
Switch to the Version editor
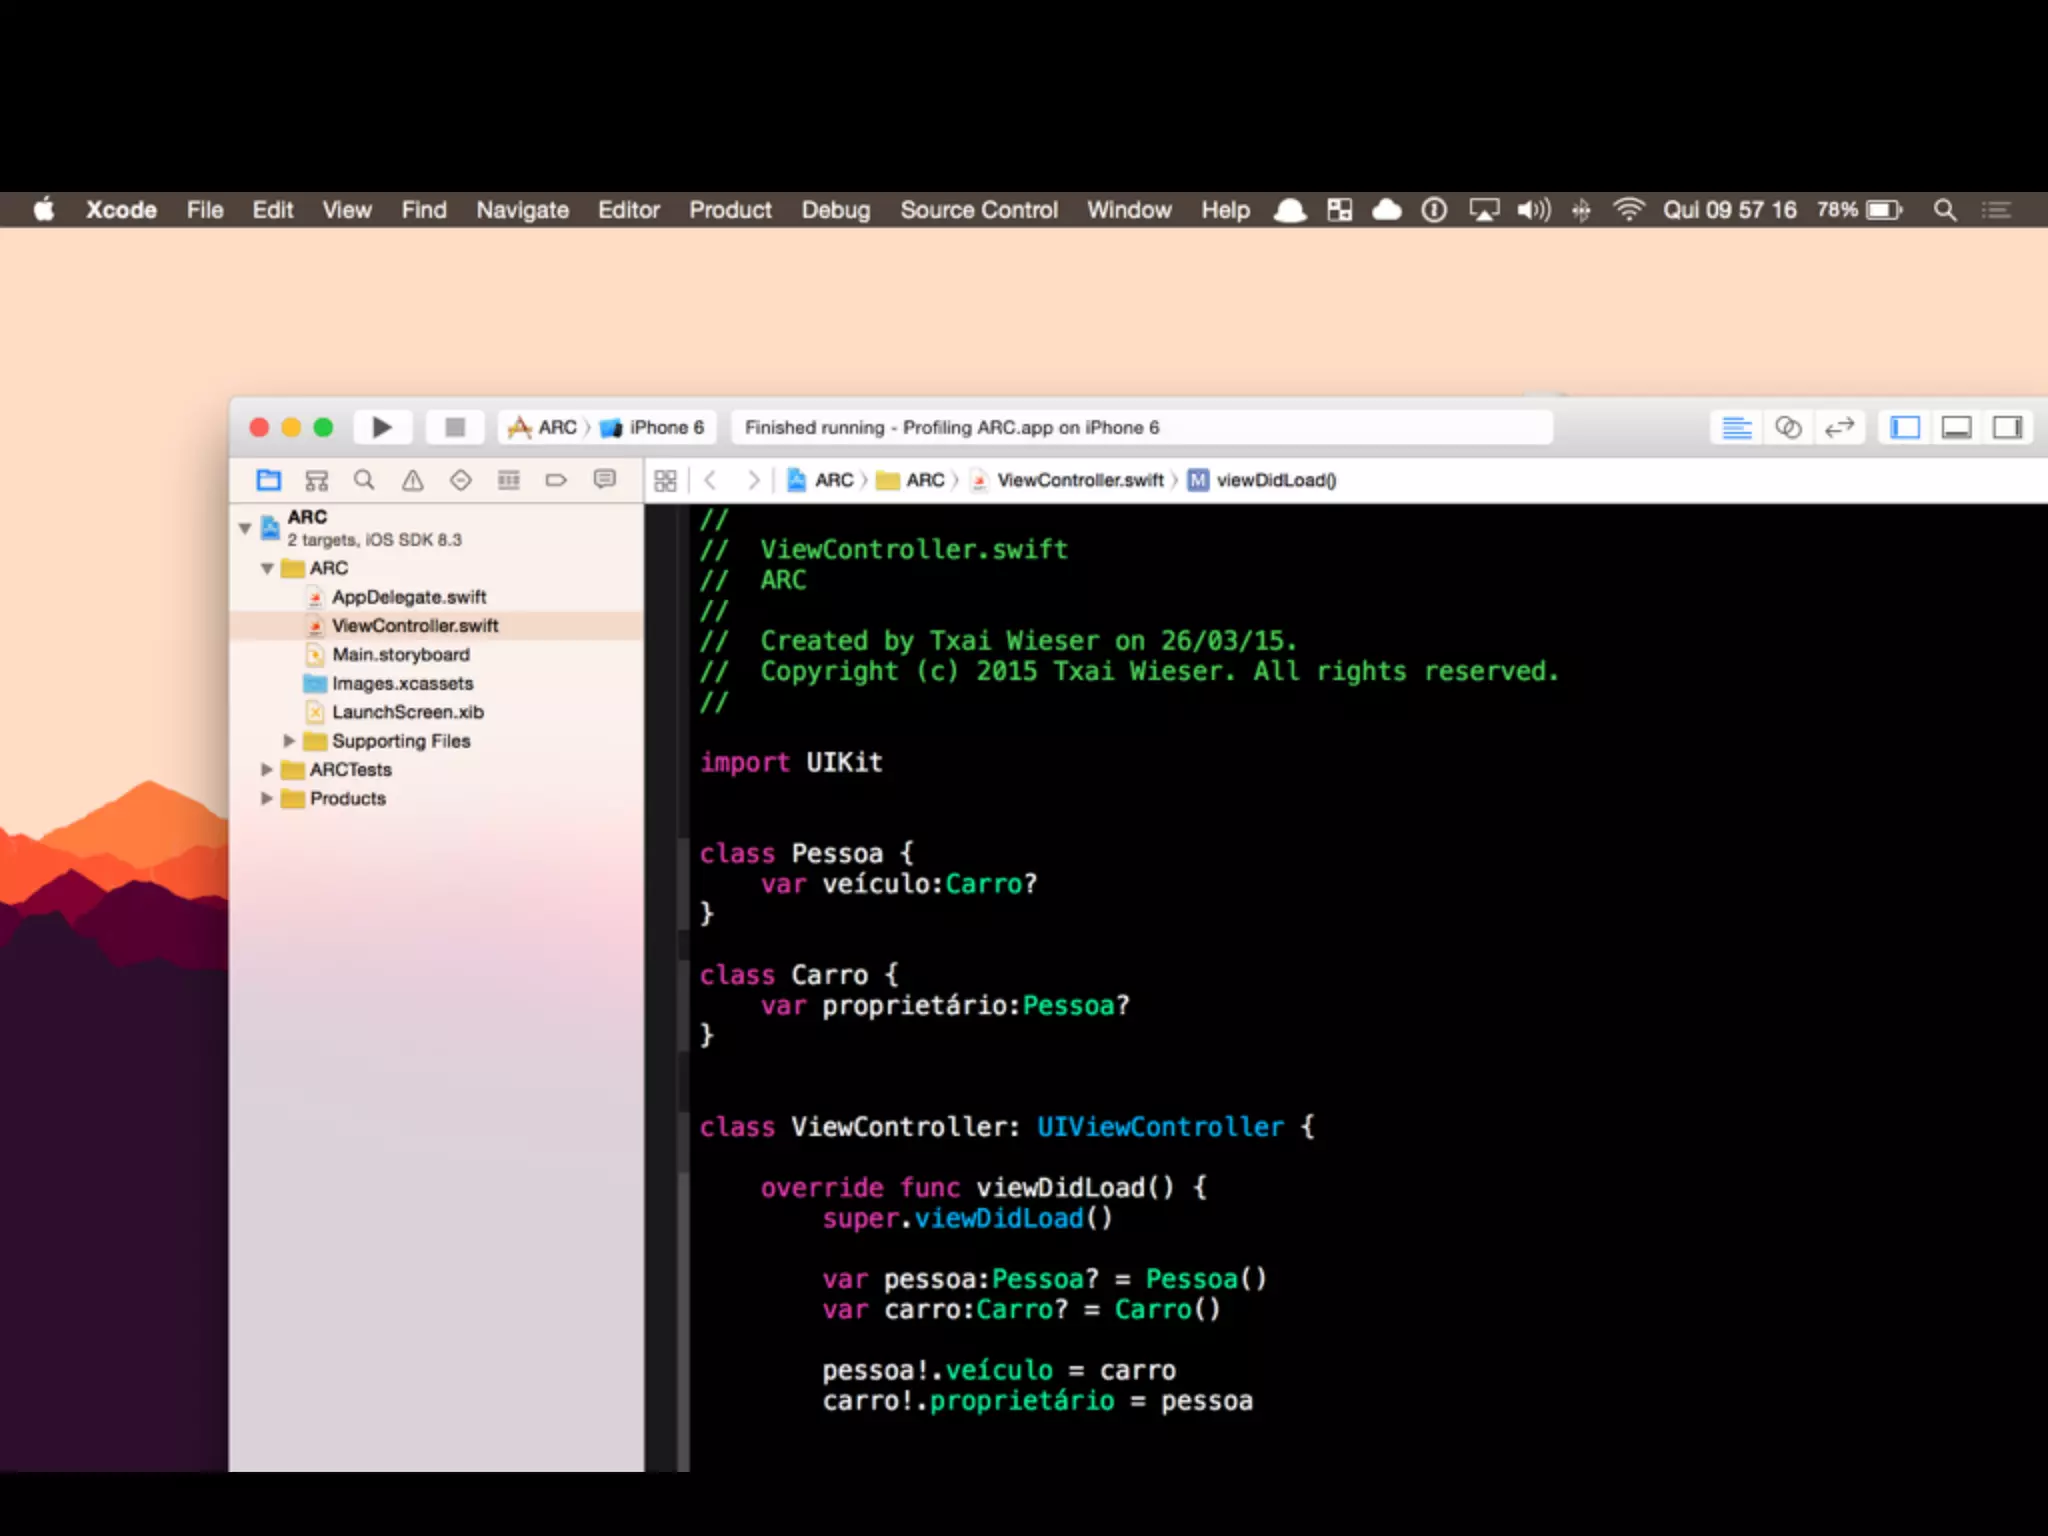pos(1839,428)
